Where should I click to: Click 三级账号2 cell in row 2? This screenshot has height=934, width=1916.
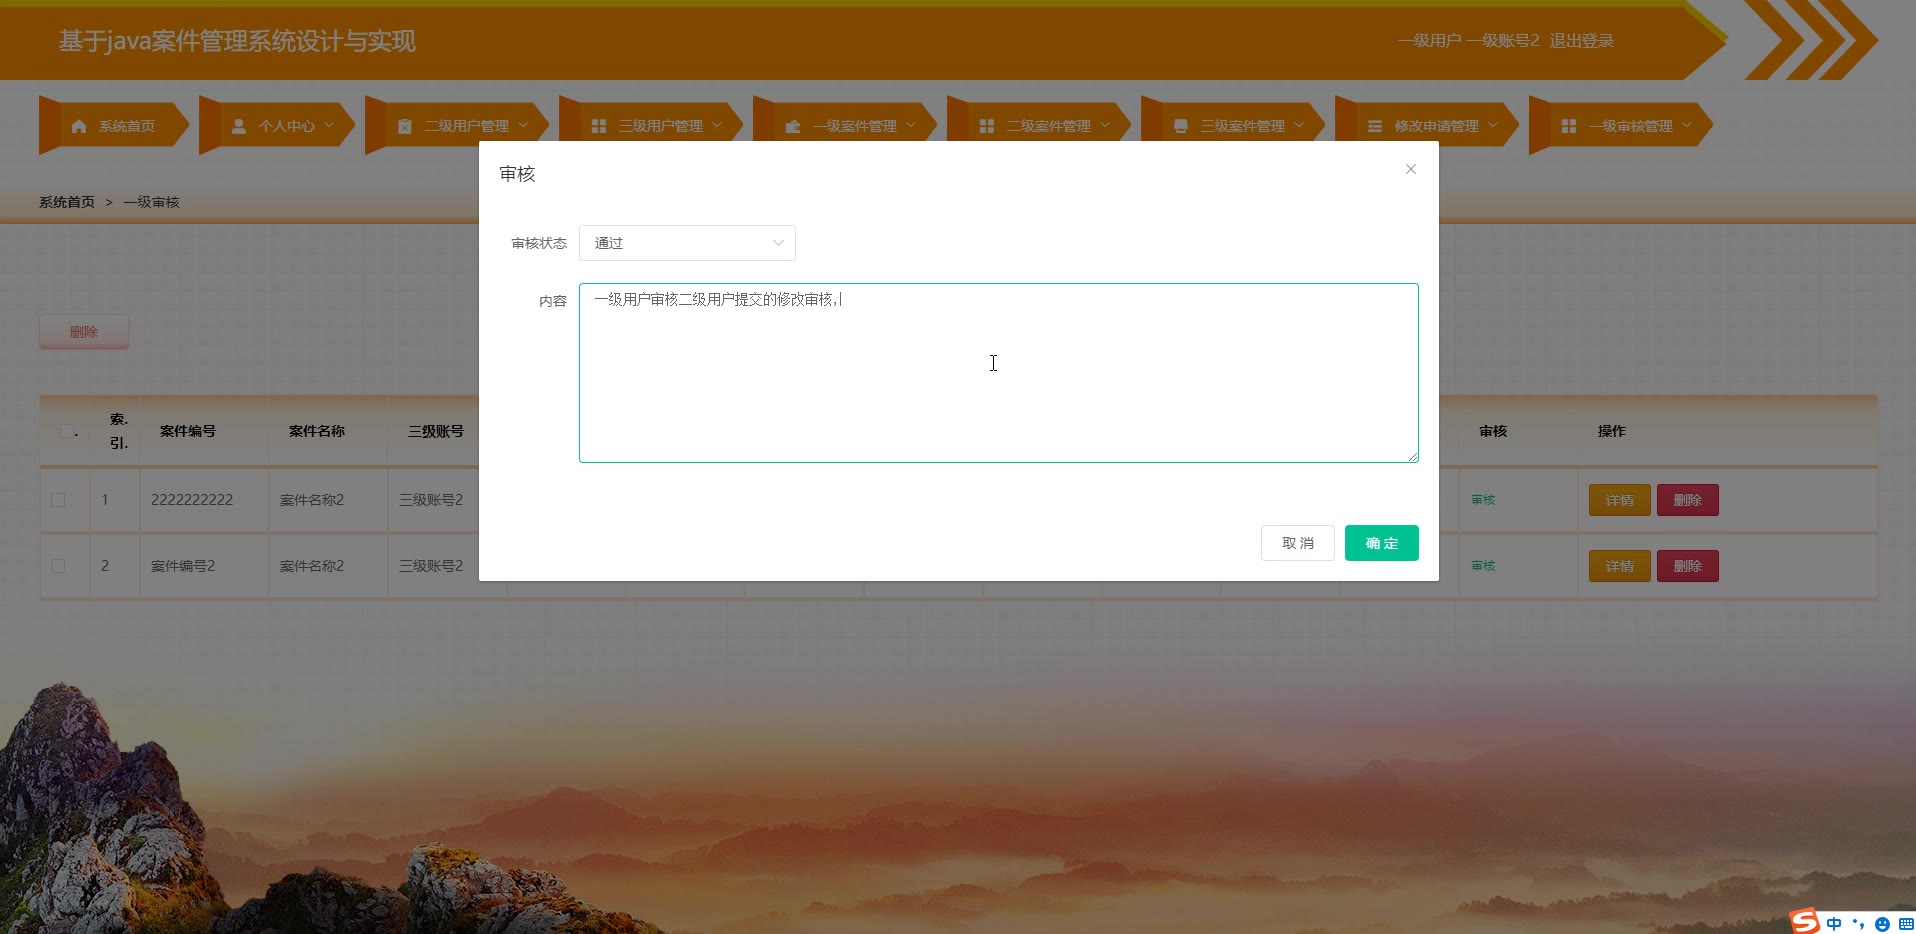pyautogui.click(x=431, y=566)
